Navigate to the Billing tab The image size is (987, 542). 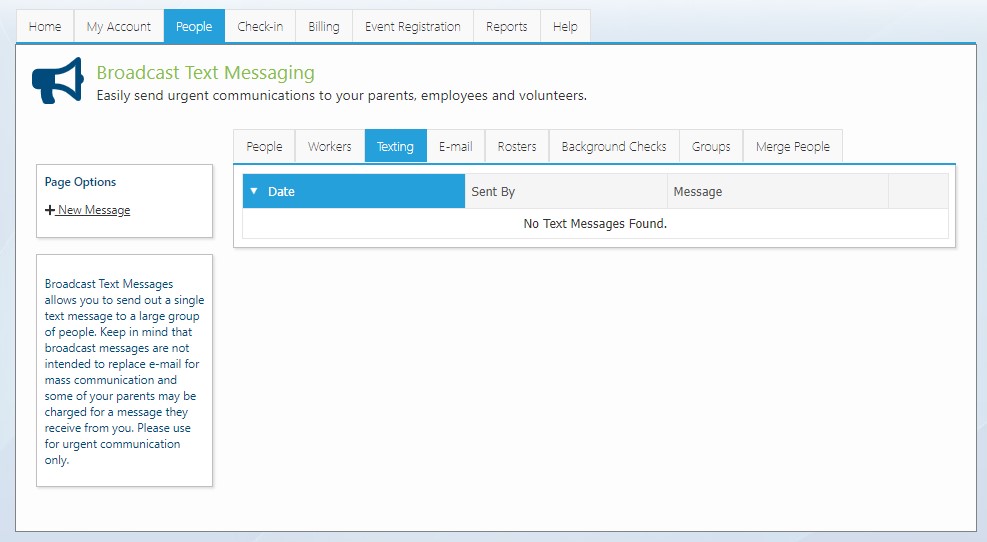(324, 26)
